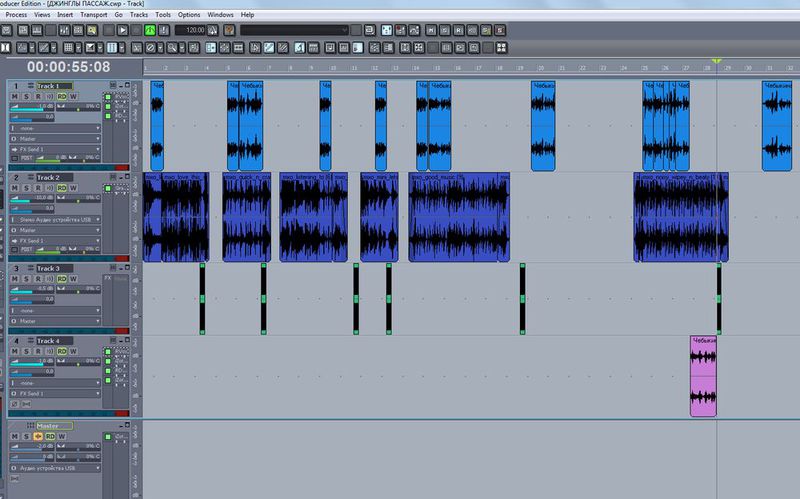Image resolution: width=800 pixels, height=499 pixels.
Task: Click the yellow magnifier icon in the top toolbar
Action: tap(92, 30)
